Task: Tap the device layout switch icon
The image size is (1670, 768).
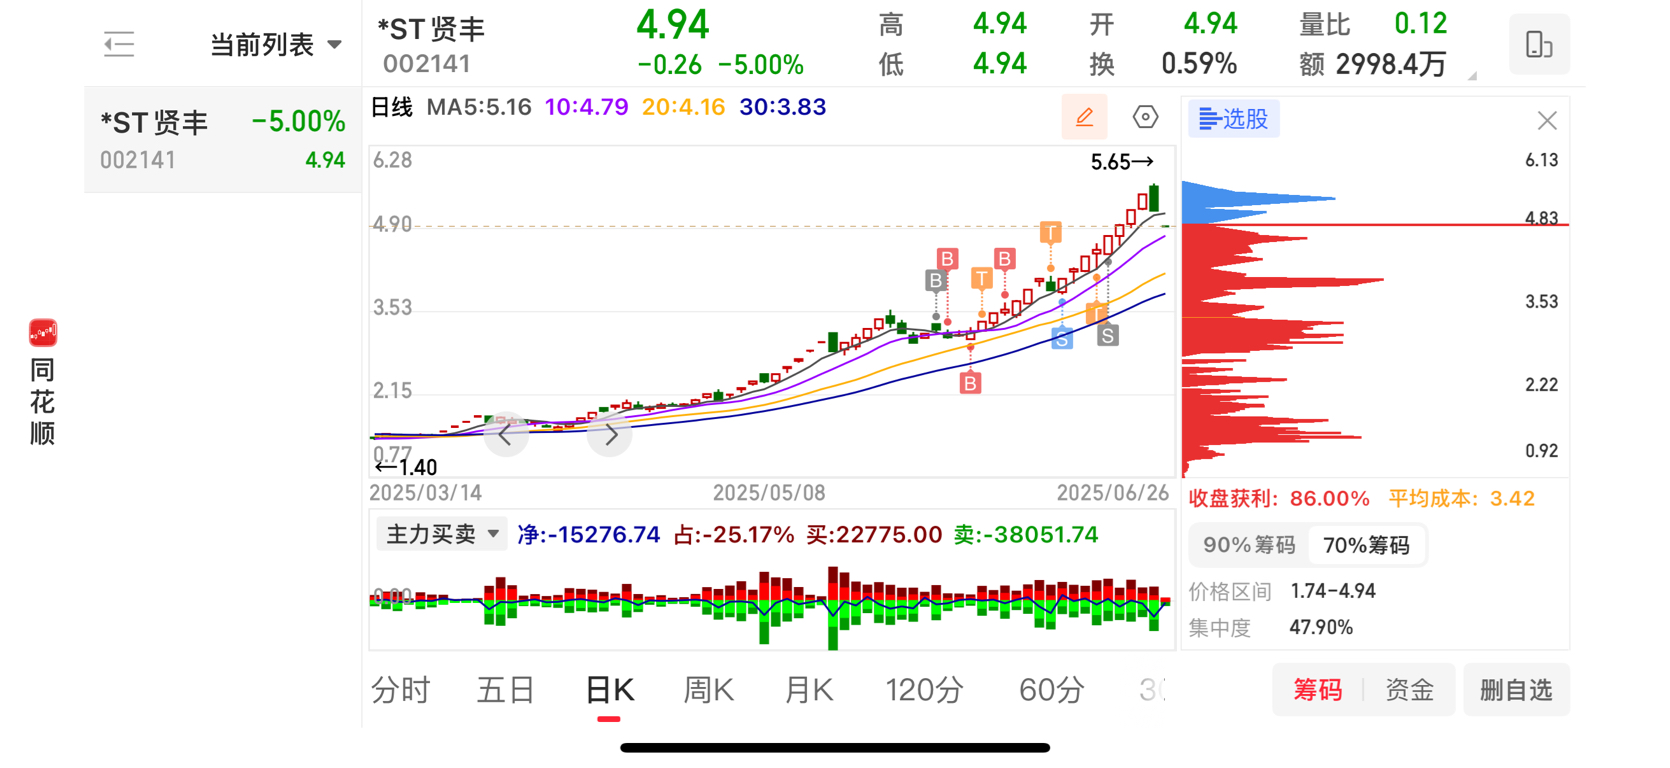Action: [1539, 44]
